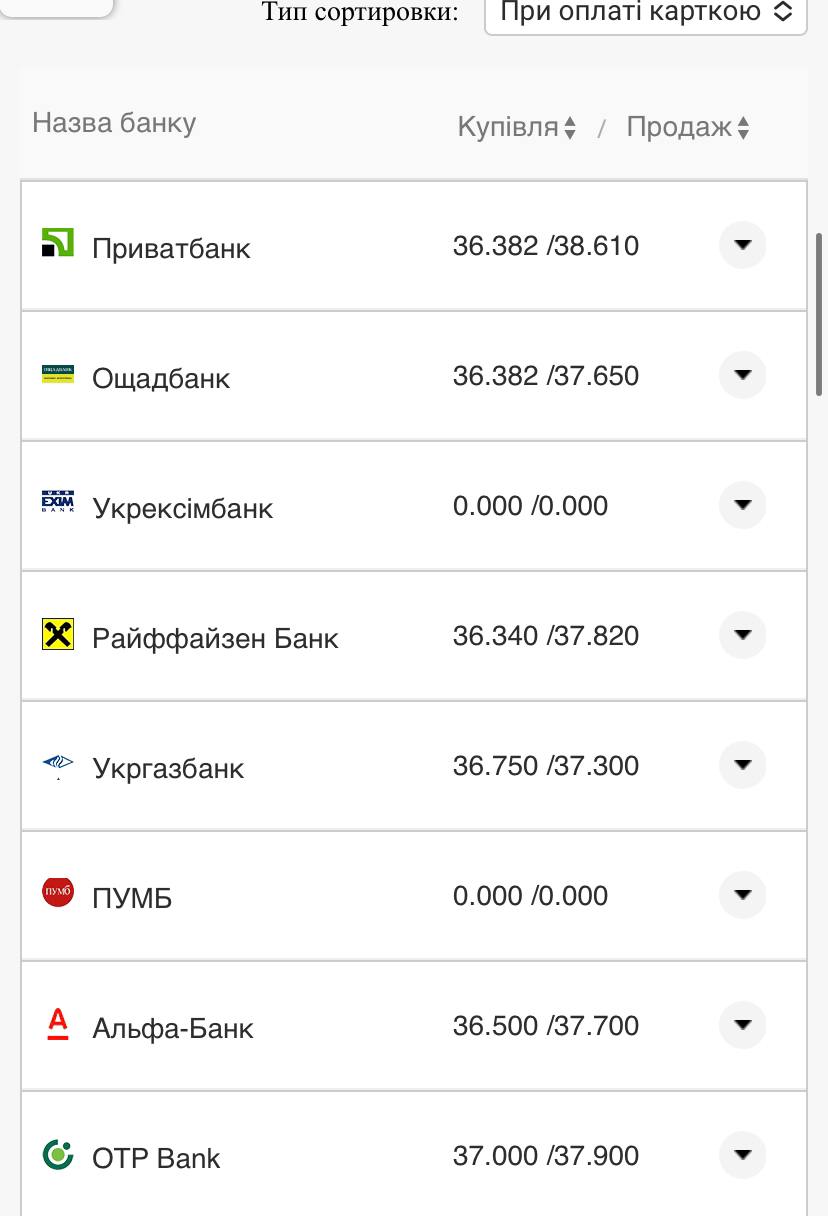Expand the ПУМБ row details

coord(742,895)
